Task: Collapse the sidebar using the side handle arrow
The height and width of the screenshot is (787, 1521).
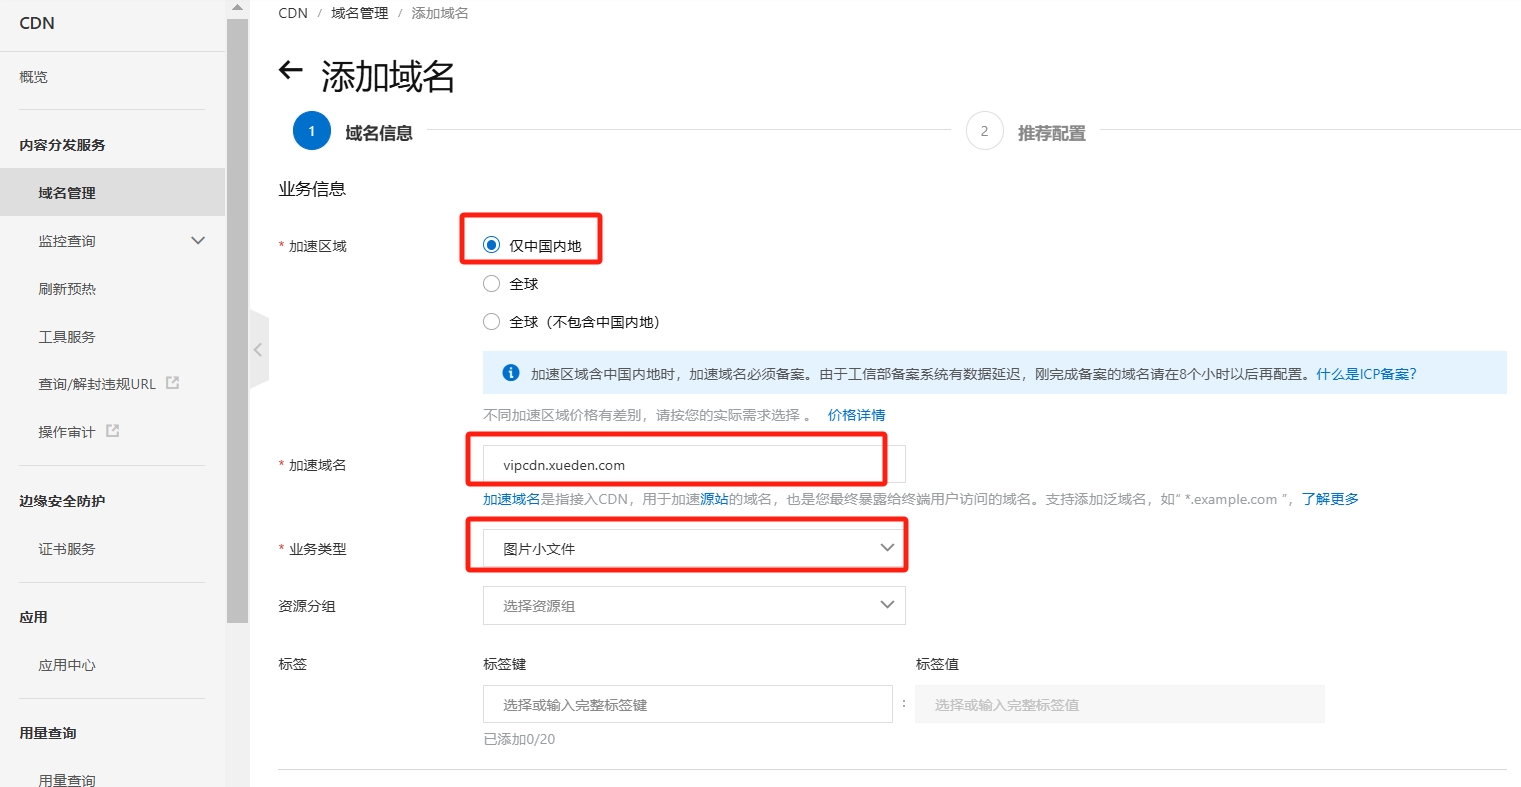Action: (x=258, y=349)
